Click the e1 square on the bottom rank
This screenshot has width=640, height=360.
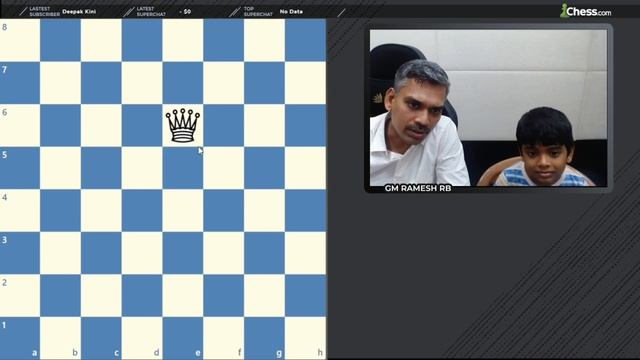click(x=182, y=338)
